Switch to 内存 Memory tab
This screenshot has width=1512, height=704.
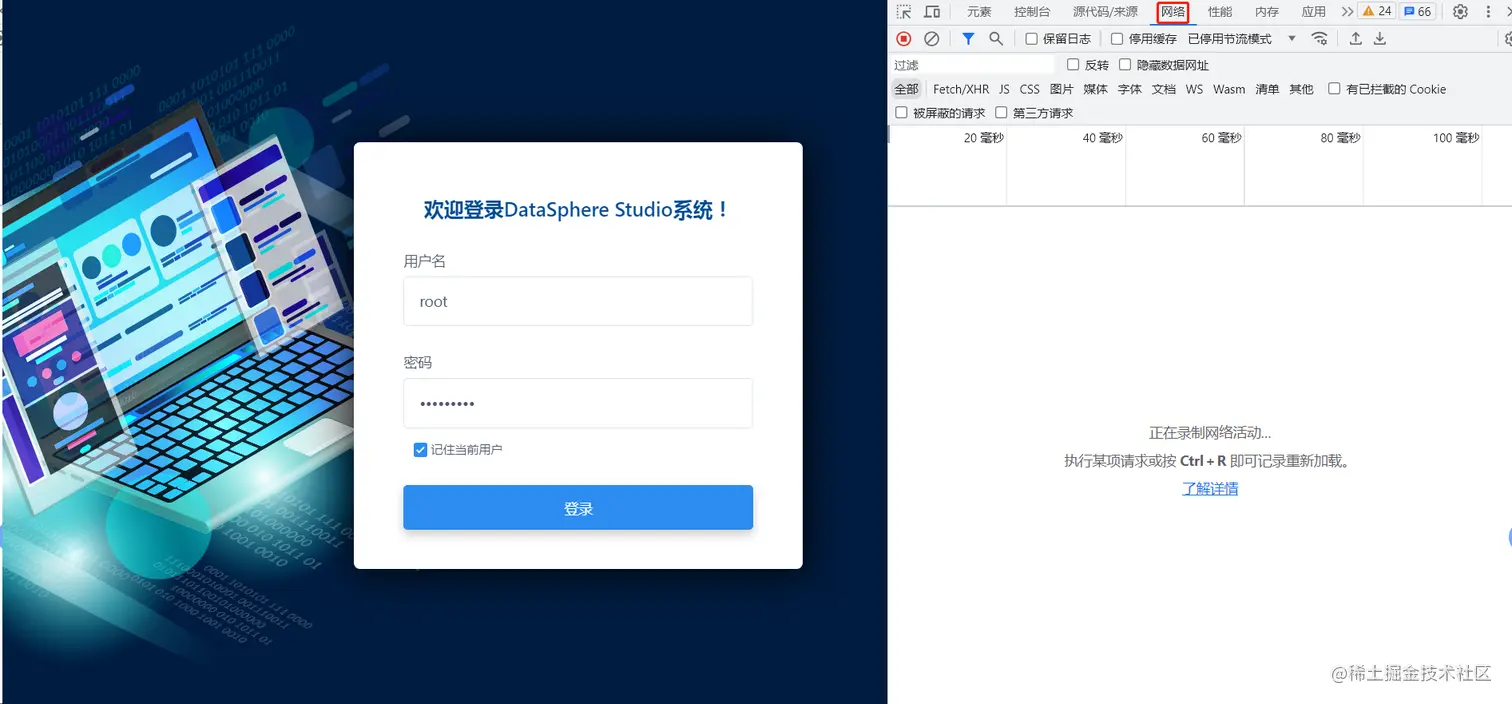point(1267,12)
